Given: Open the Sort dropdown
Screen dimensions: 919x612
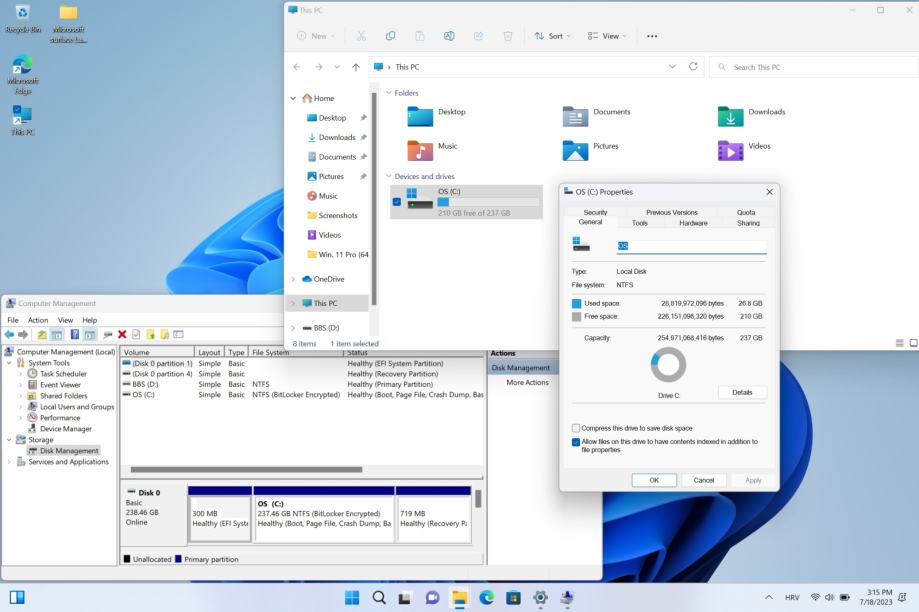Looking at the screenshot, I should tap(552, 36).
